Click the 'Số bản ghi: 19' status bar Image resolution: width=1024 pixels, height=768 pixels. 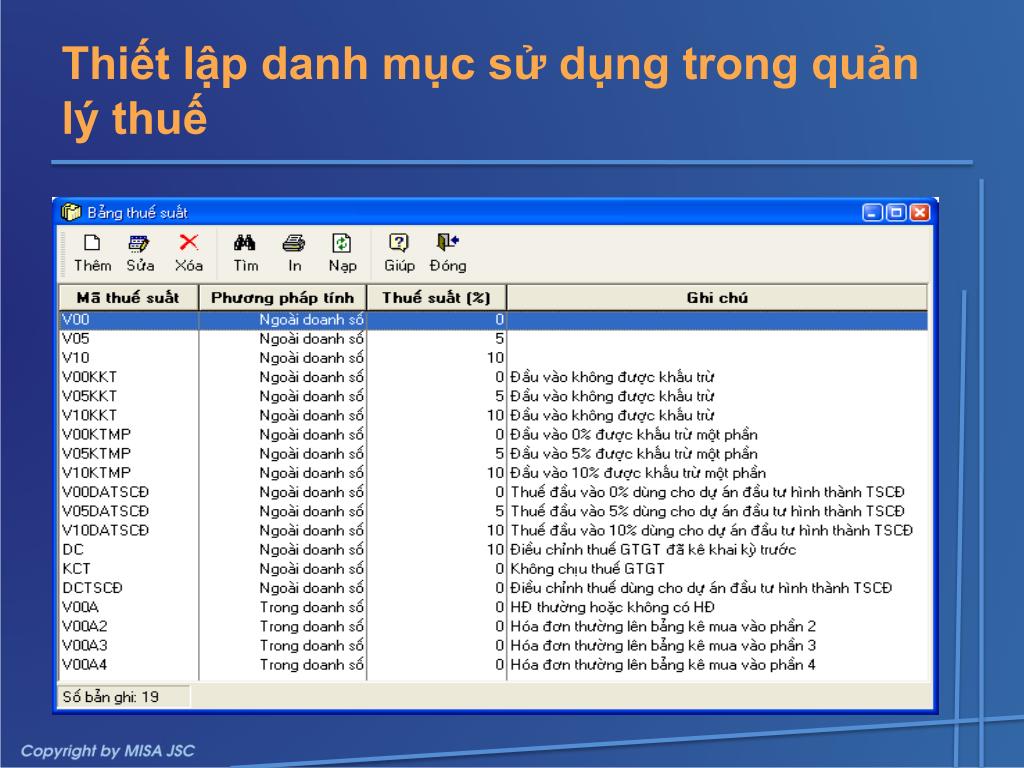[x=124, y=697]
